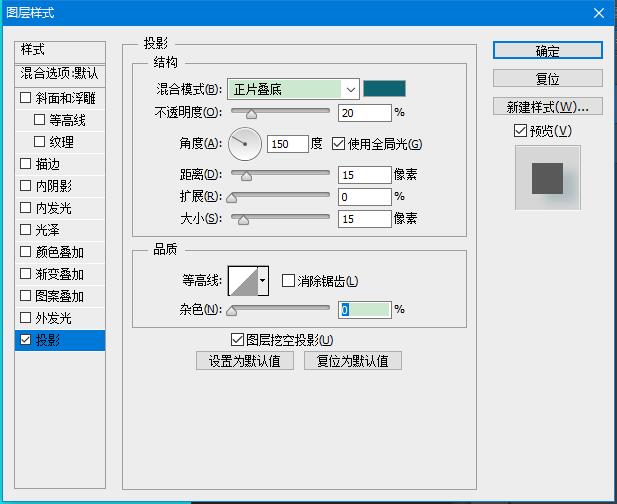Screen dimensions: 617x504
Task: Click 复位为默认值 button
Action: (x=353, y=361)
